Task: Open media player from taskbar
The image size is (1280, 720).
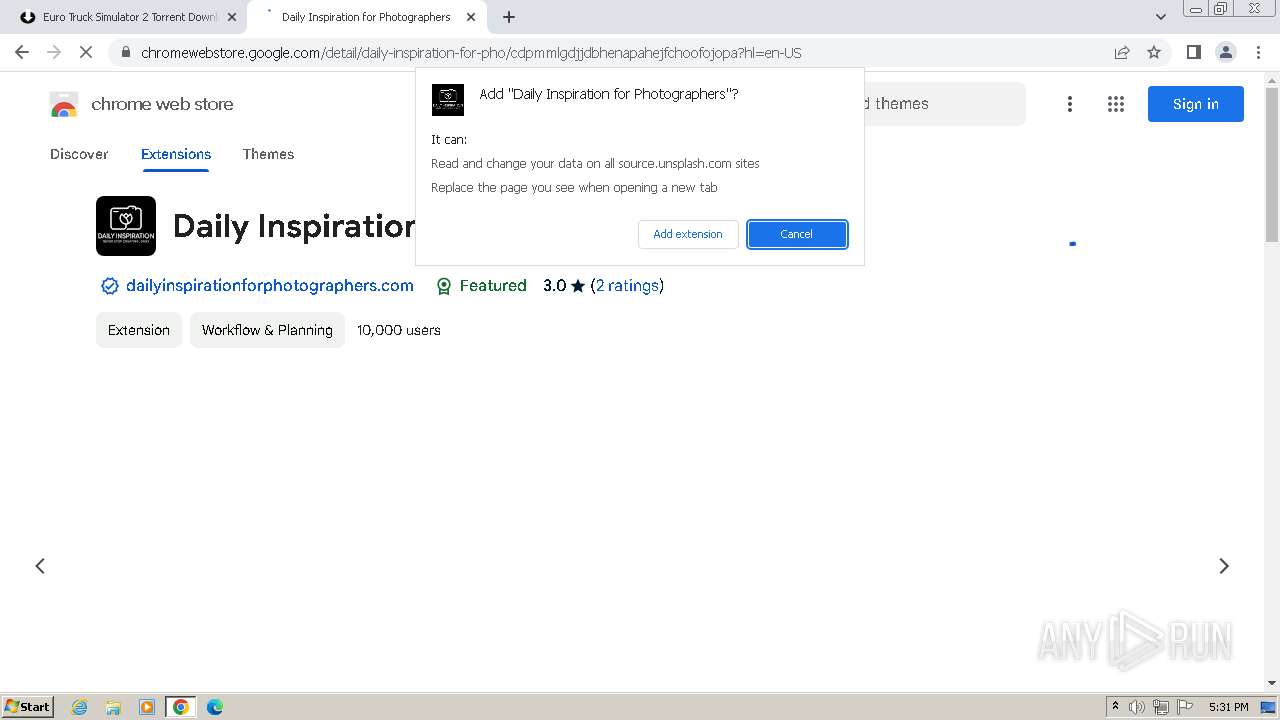Action: 147,707
